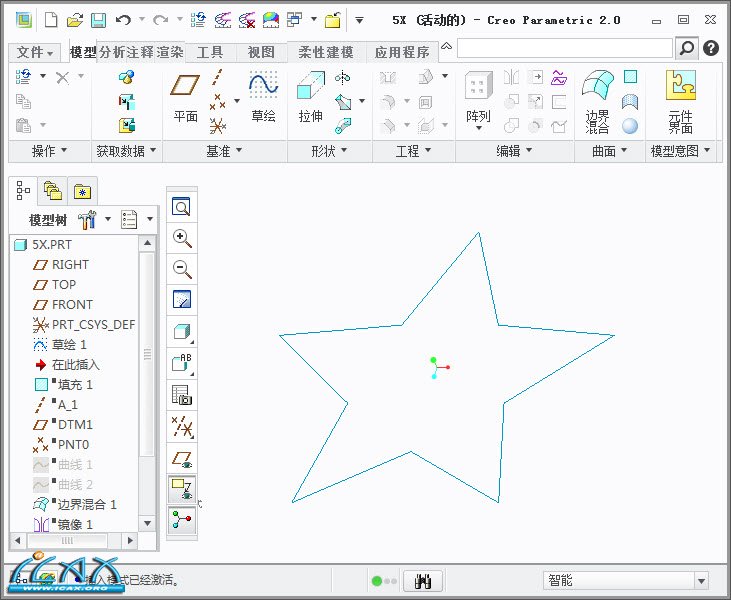Viewport: 731px width, 600px height.
Task: Toggle spin center display button
Action: coord(182,520)
